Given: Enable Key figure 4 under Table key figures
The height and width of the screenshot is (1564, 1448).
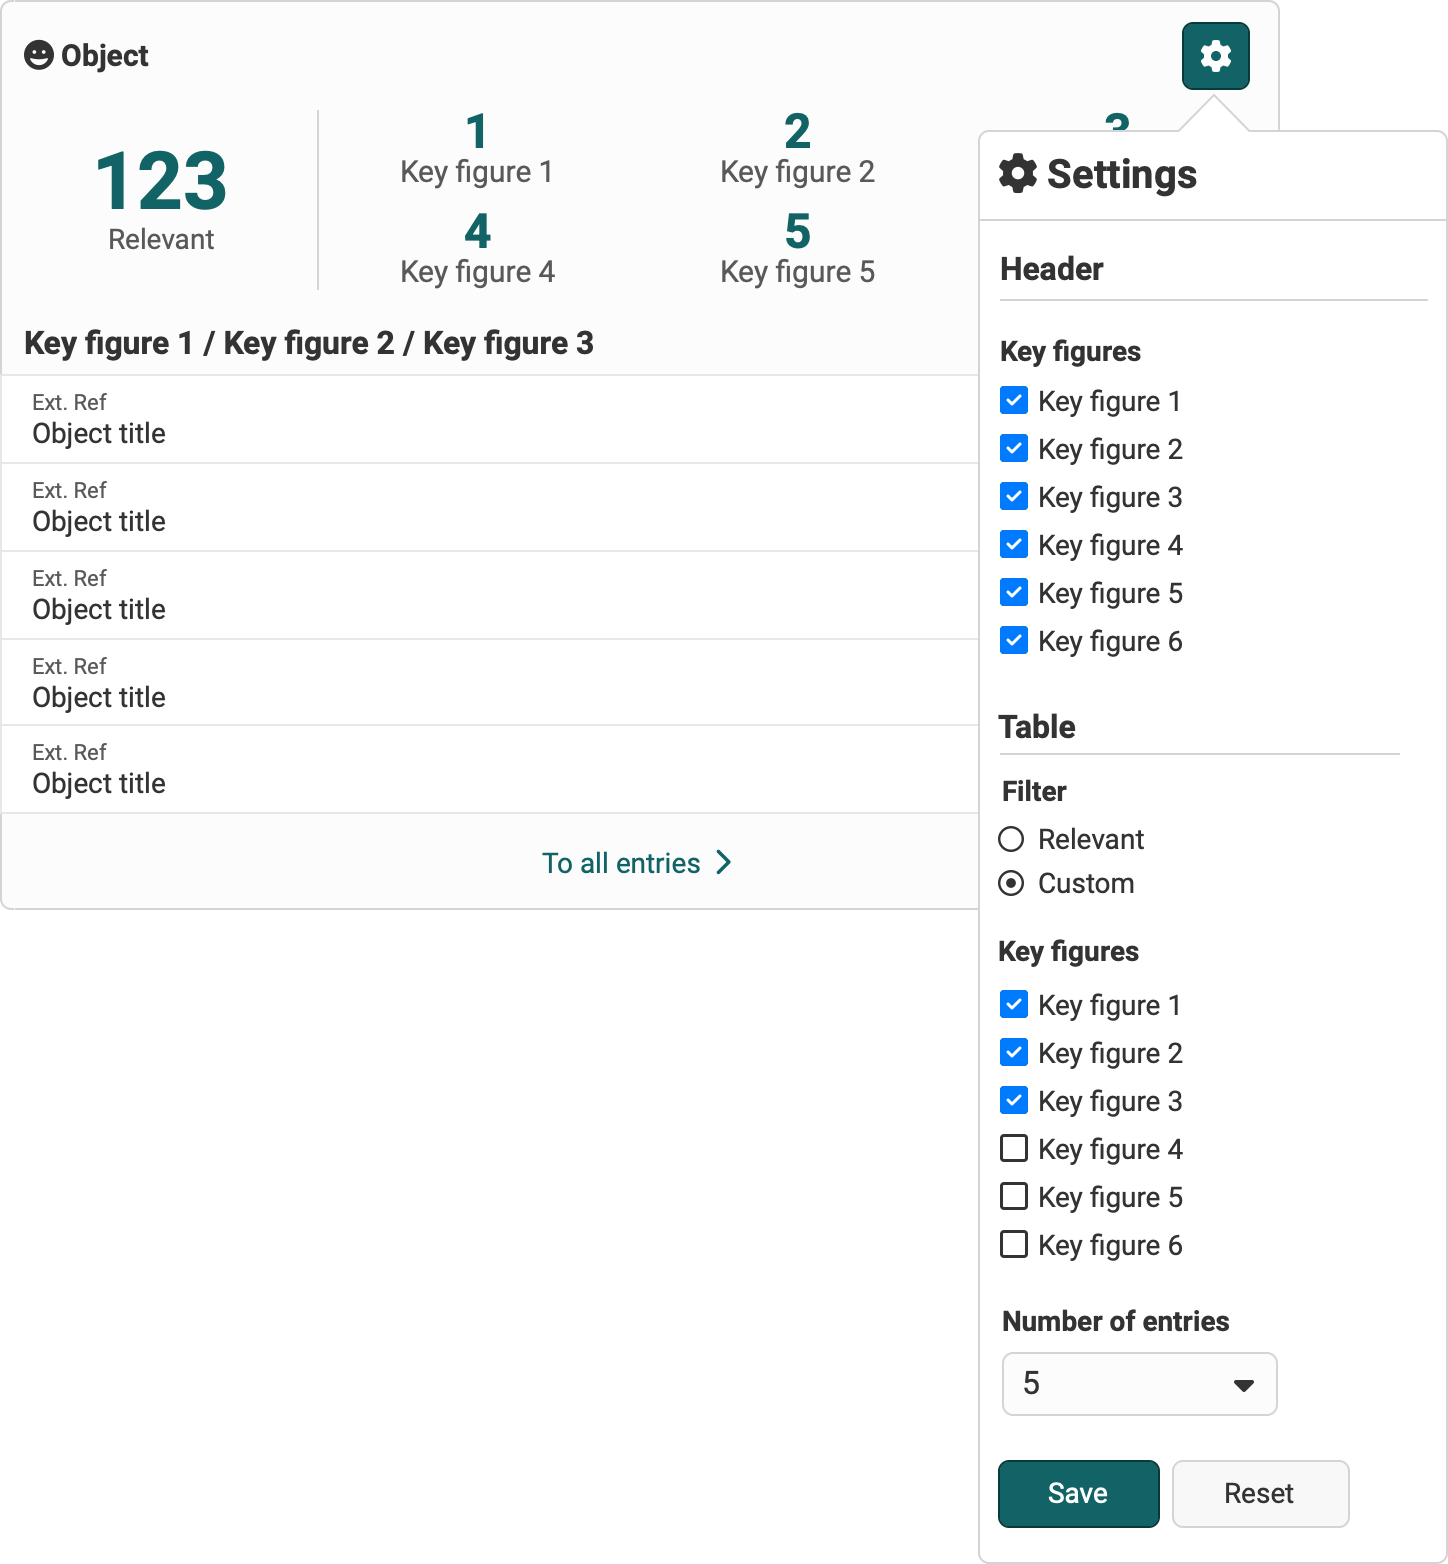Looking at the screenshot, I should [x=1013, y=1148].
